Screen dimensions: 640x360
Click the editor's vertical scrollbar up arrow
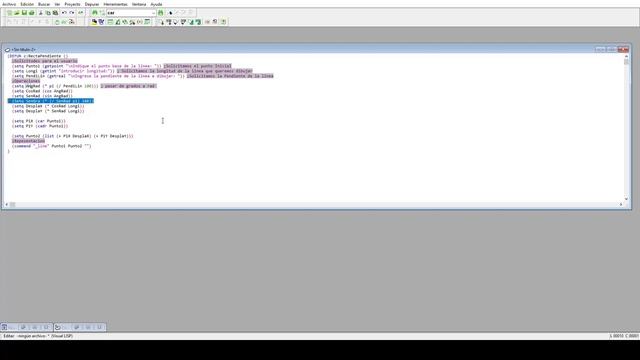coord(627,56)
